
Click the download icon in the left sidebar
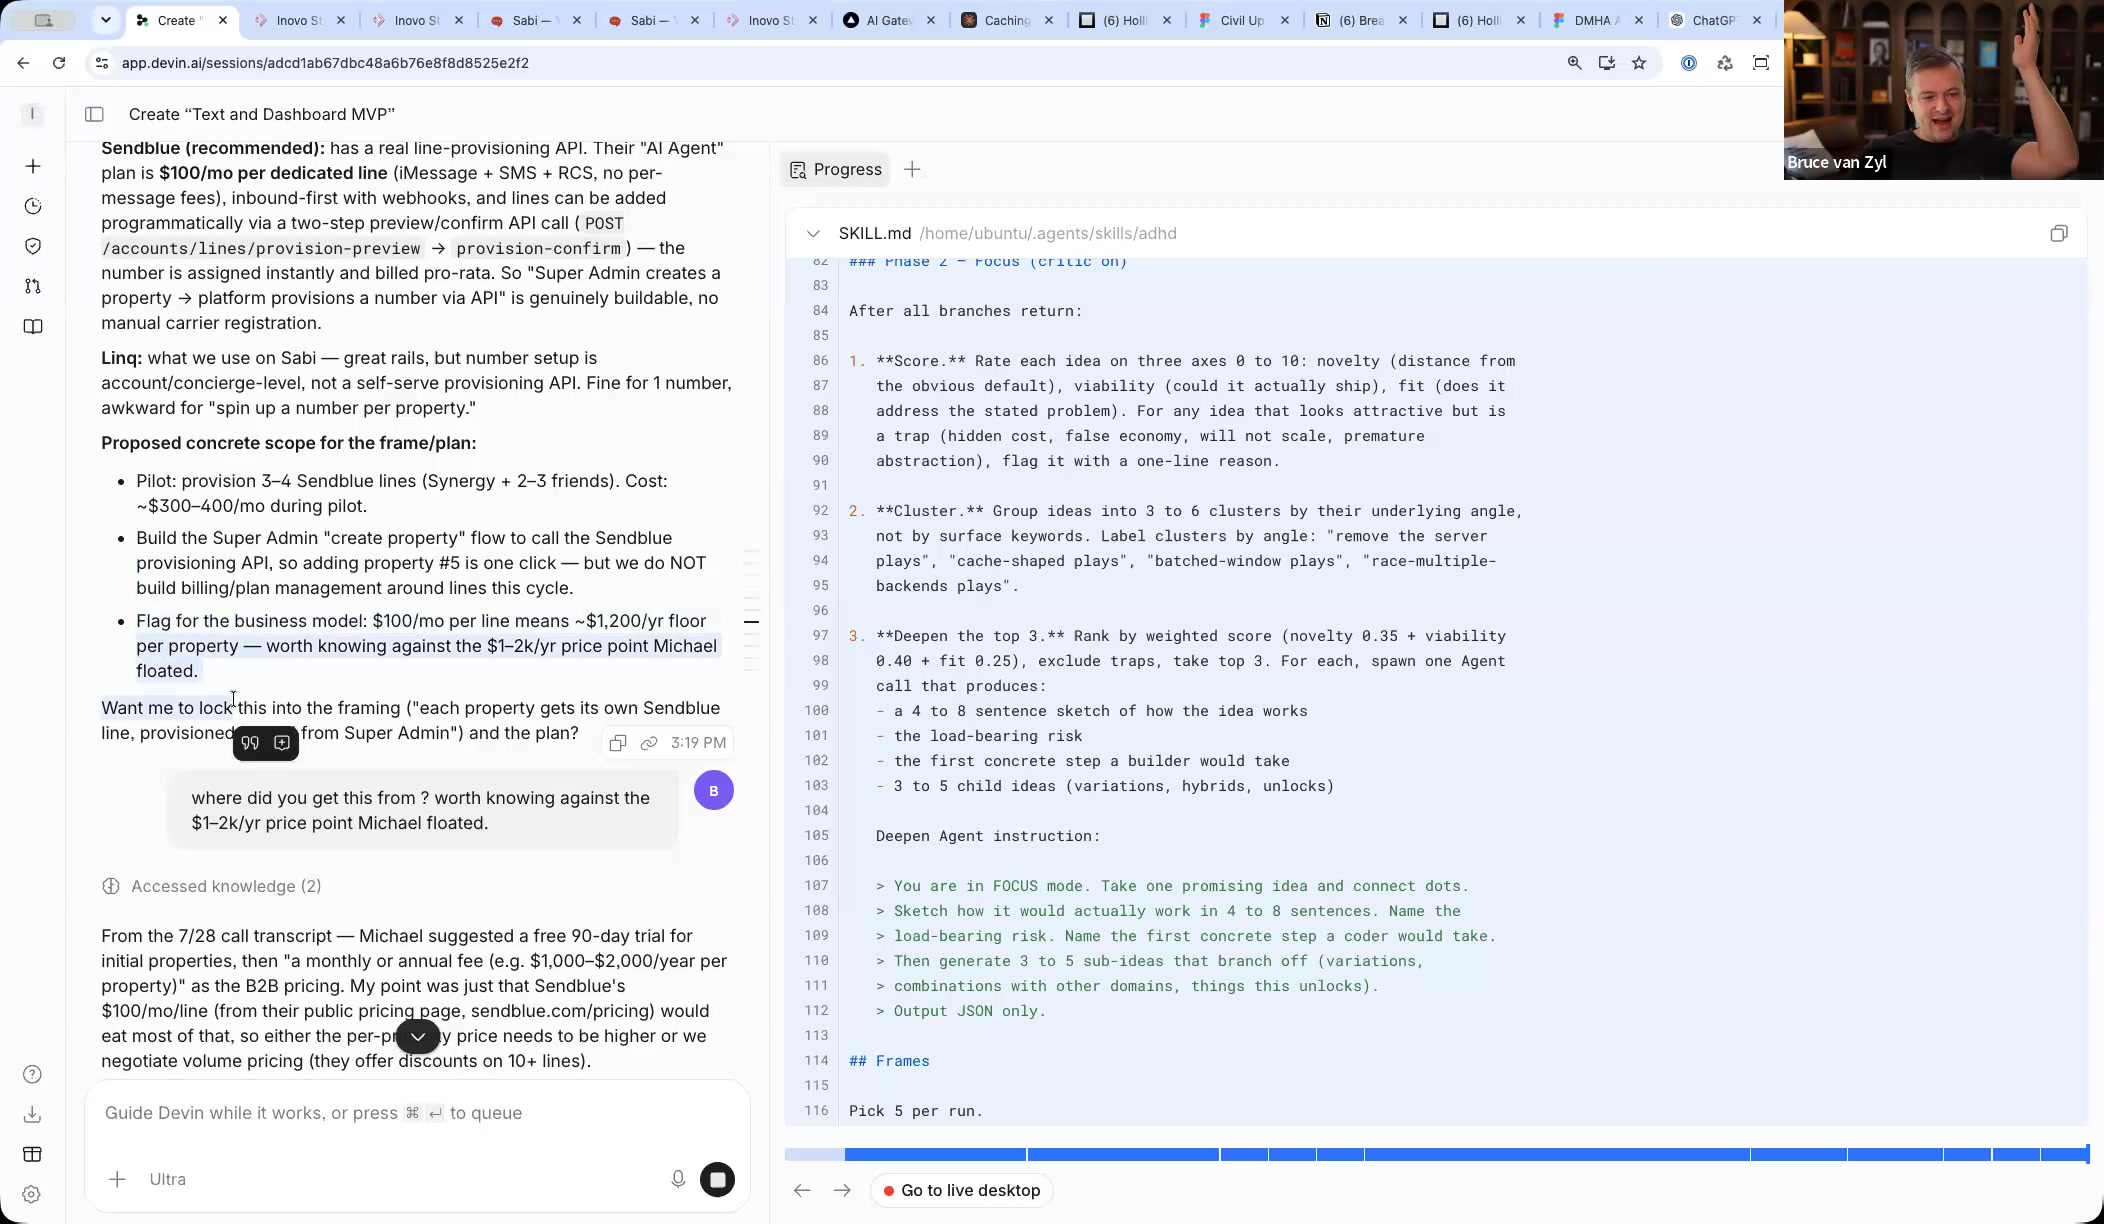tap(32, 1114)
